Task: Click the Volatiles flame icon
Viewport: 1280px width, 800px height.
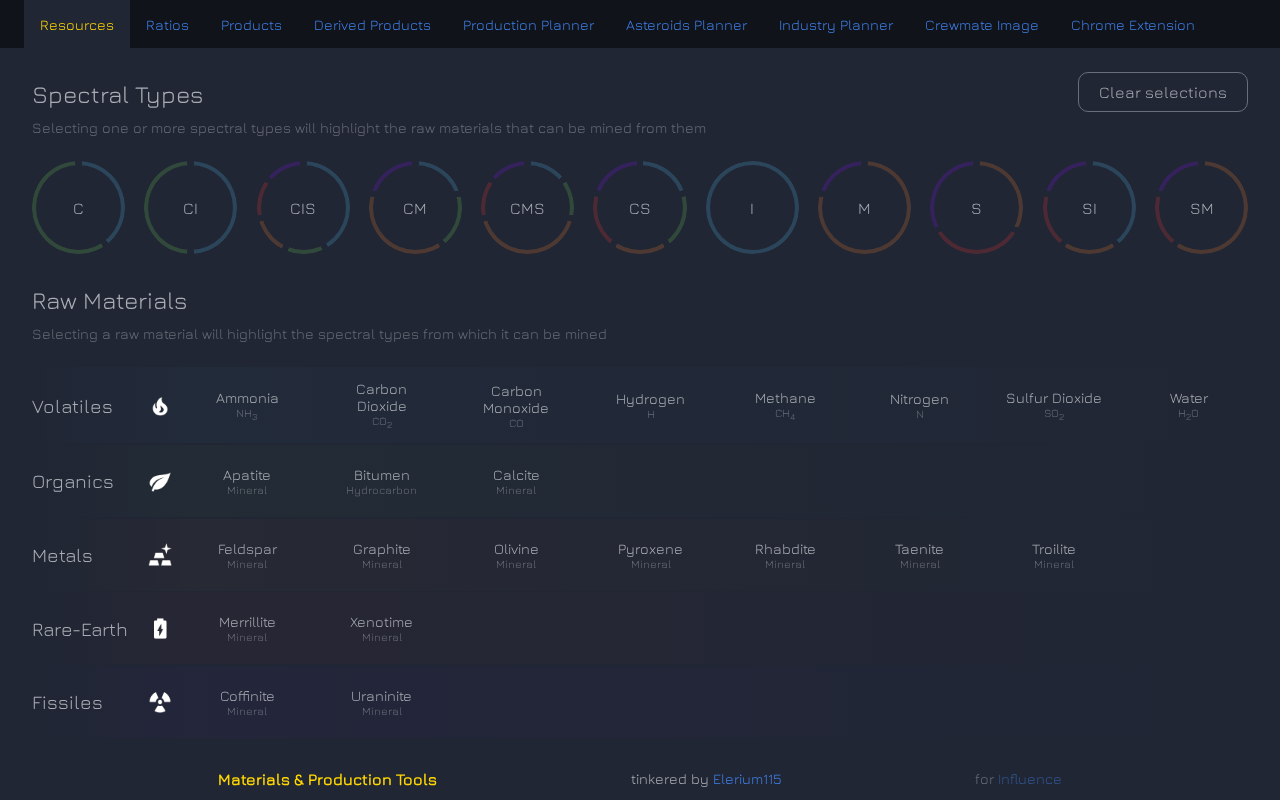Action: tap(160, 406)
